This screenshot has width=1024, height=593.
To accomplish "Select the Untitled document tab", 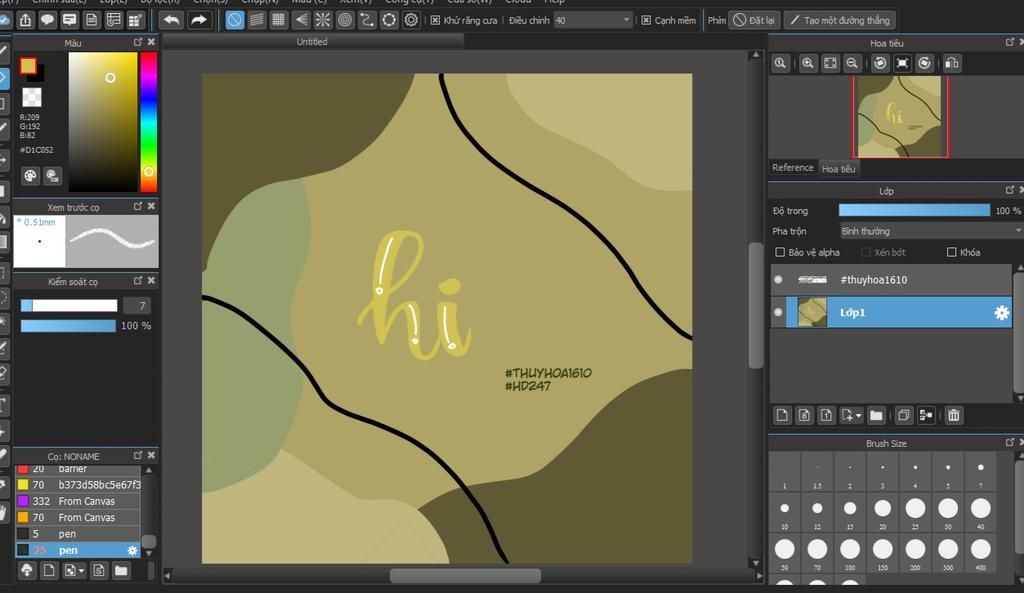I will (312, 42).
